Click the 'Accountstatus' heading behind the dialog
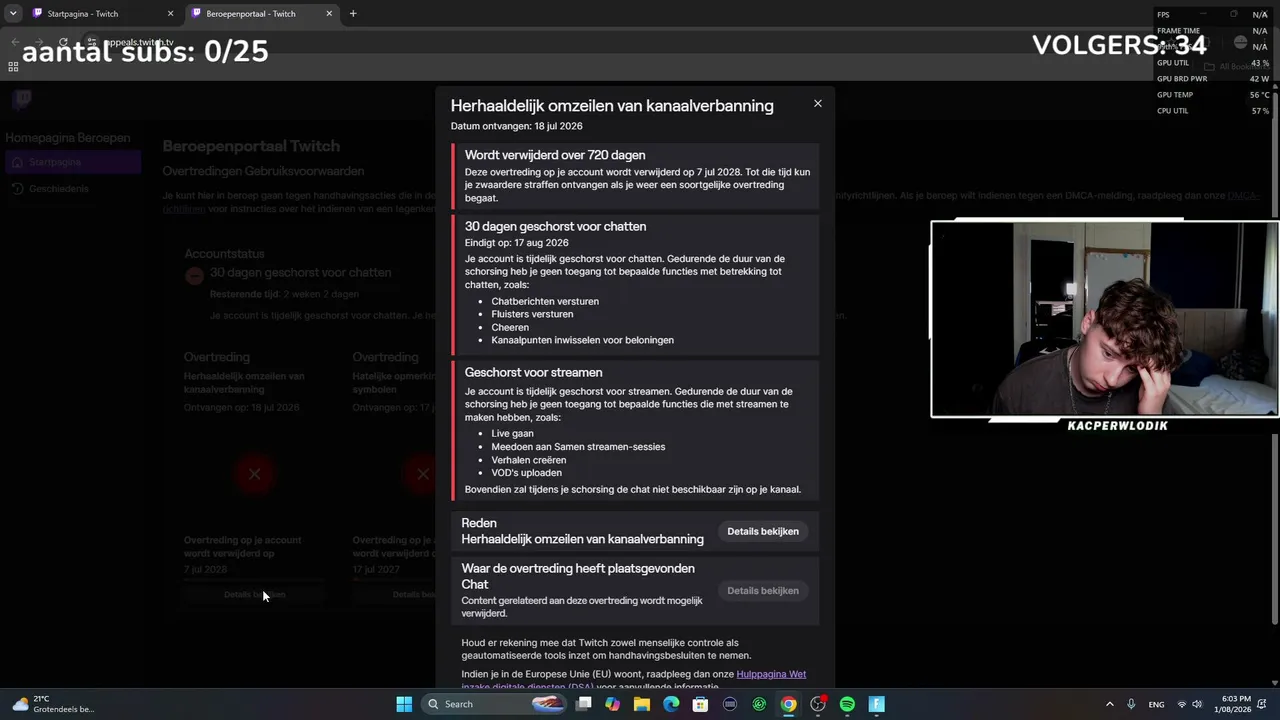 click(x=225, y=254)
